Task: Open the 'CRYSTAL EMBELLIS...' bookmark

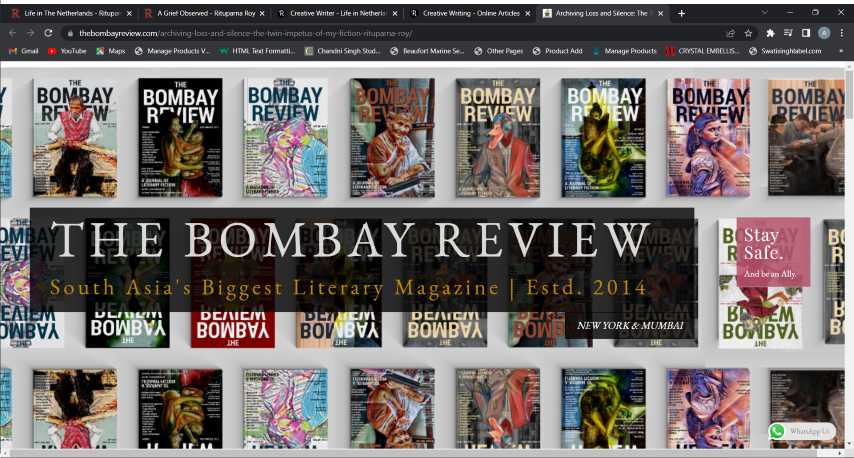Action: [703, 51]
